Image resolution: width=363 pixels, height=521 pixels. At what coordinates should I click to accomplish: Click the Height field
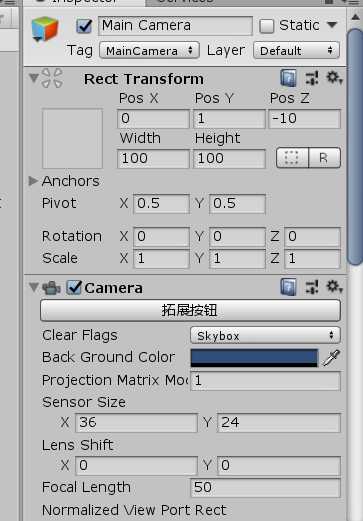tap(229, 159)
